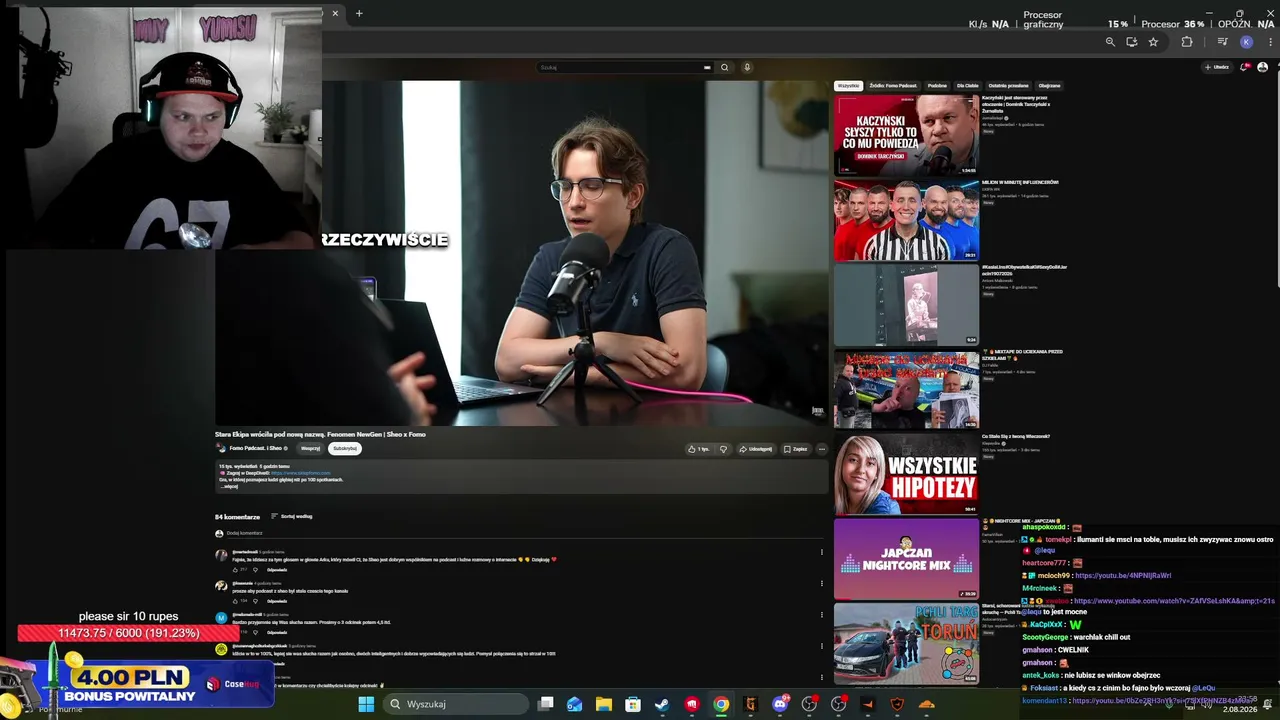Select the Dla Ciebie filter chip
This screenshot has width=1280, height=720.
coord(967,86)
